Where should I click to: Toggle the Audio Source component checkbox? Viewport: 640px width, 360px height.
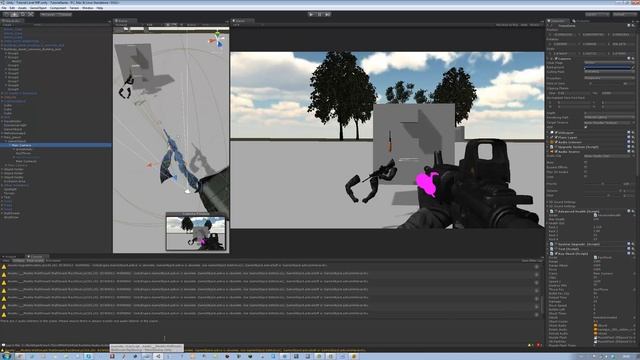pyautogui.click(x=556, y=151)
